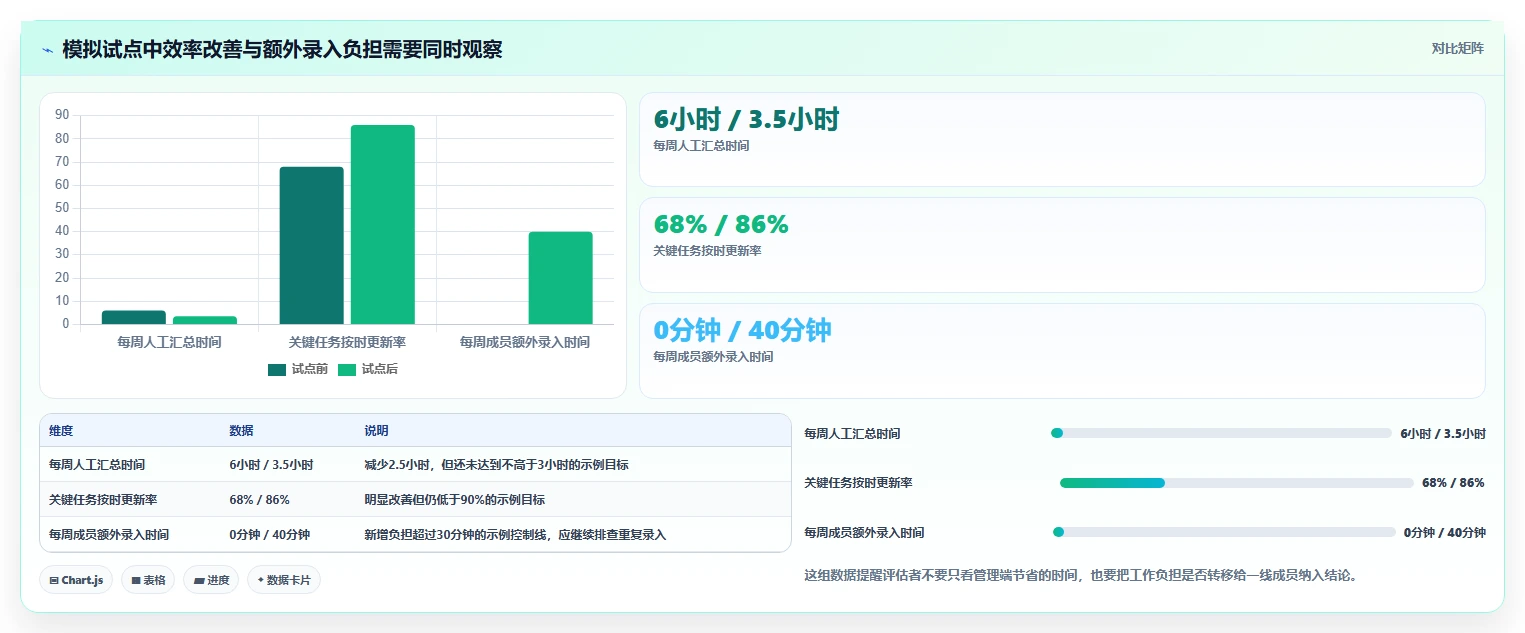The image size is (1525, 633).
Task: Toggle the 试点前 legend swatch
Action: click(x=277, y=369)
